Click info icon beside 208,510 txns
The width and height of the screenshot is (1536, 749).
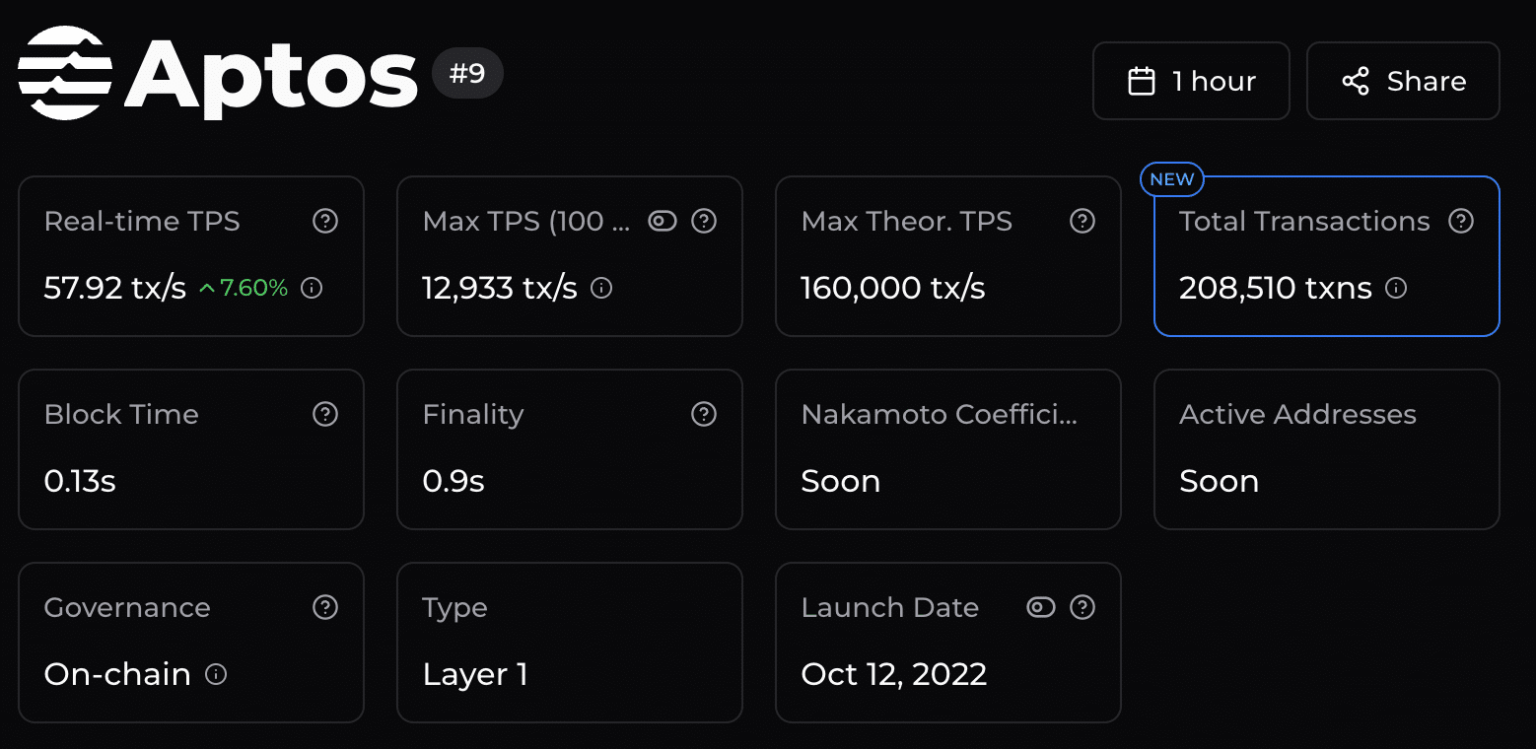1396,288
